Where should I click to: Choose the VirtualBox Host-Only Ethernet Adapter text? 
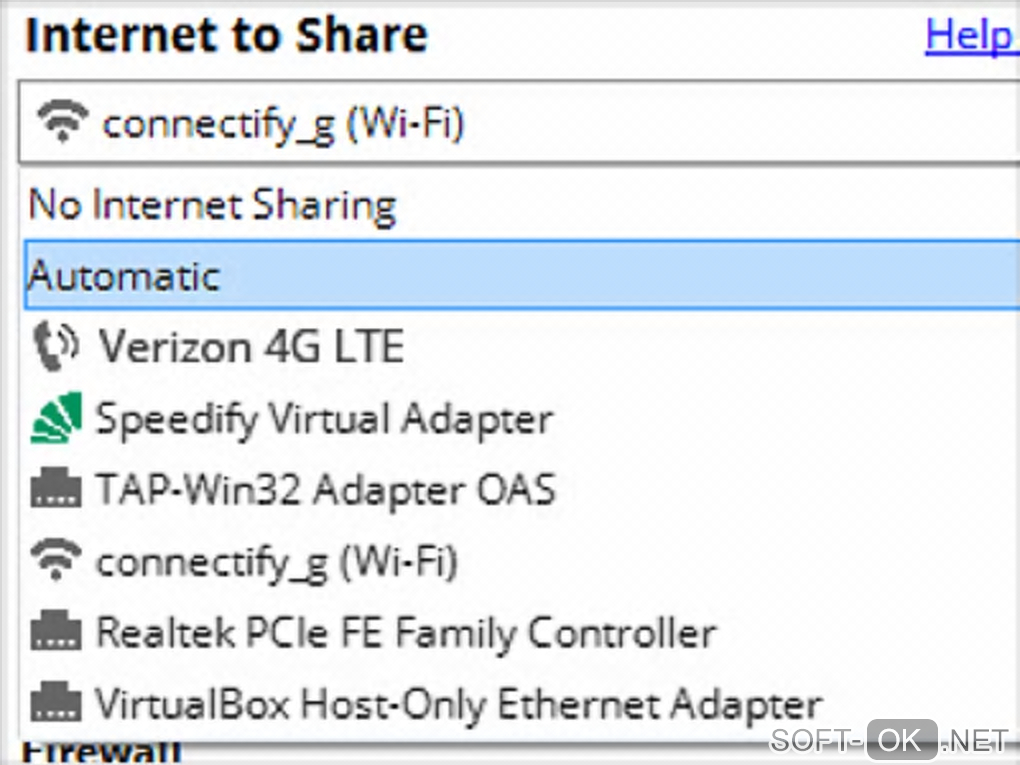tap(458, 704)
